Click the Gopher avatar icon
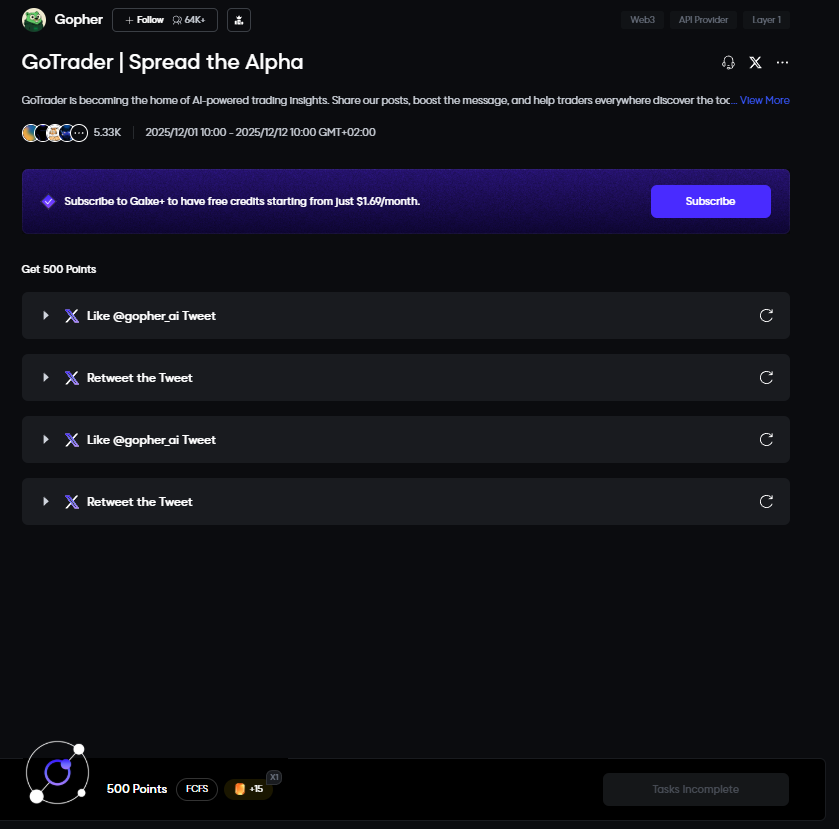 pyautogui.click(x=34, y=20)
